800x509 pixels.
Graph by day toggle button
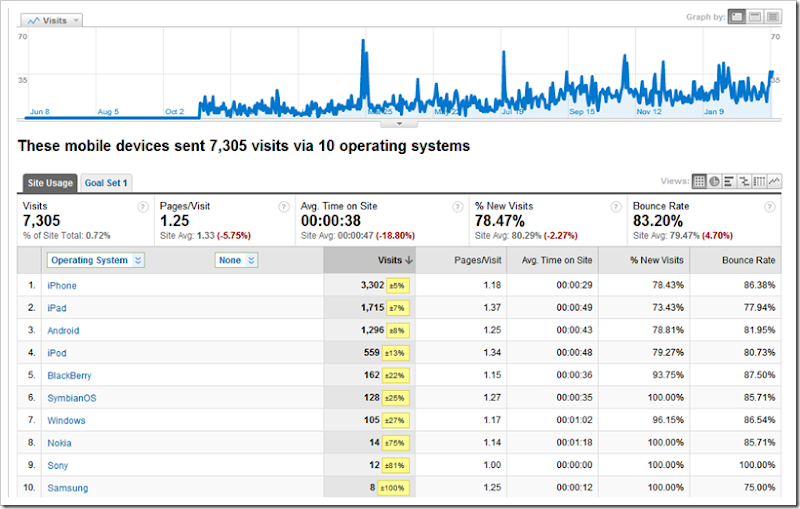737,17
